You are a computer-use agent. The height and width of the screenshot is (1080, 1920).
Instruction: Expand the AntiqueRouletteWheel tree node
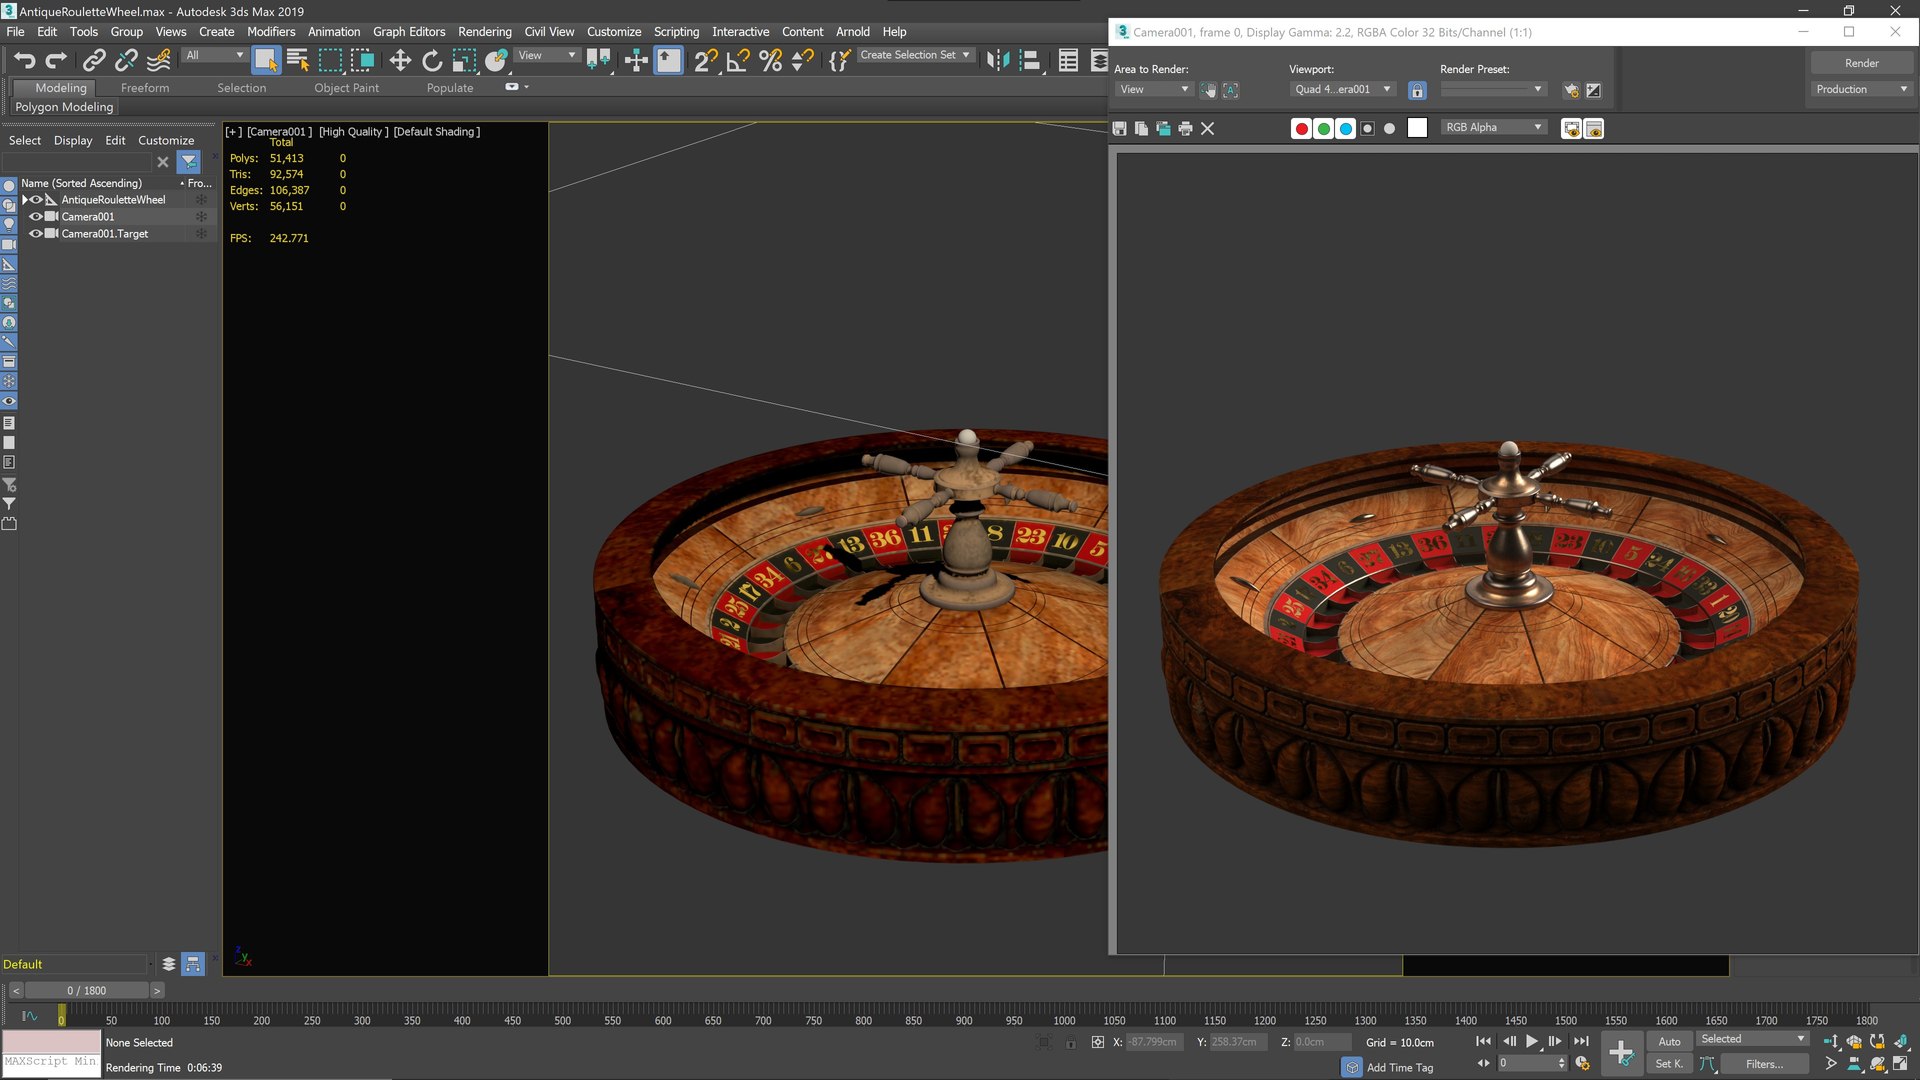tap(25, 200)
